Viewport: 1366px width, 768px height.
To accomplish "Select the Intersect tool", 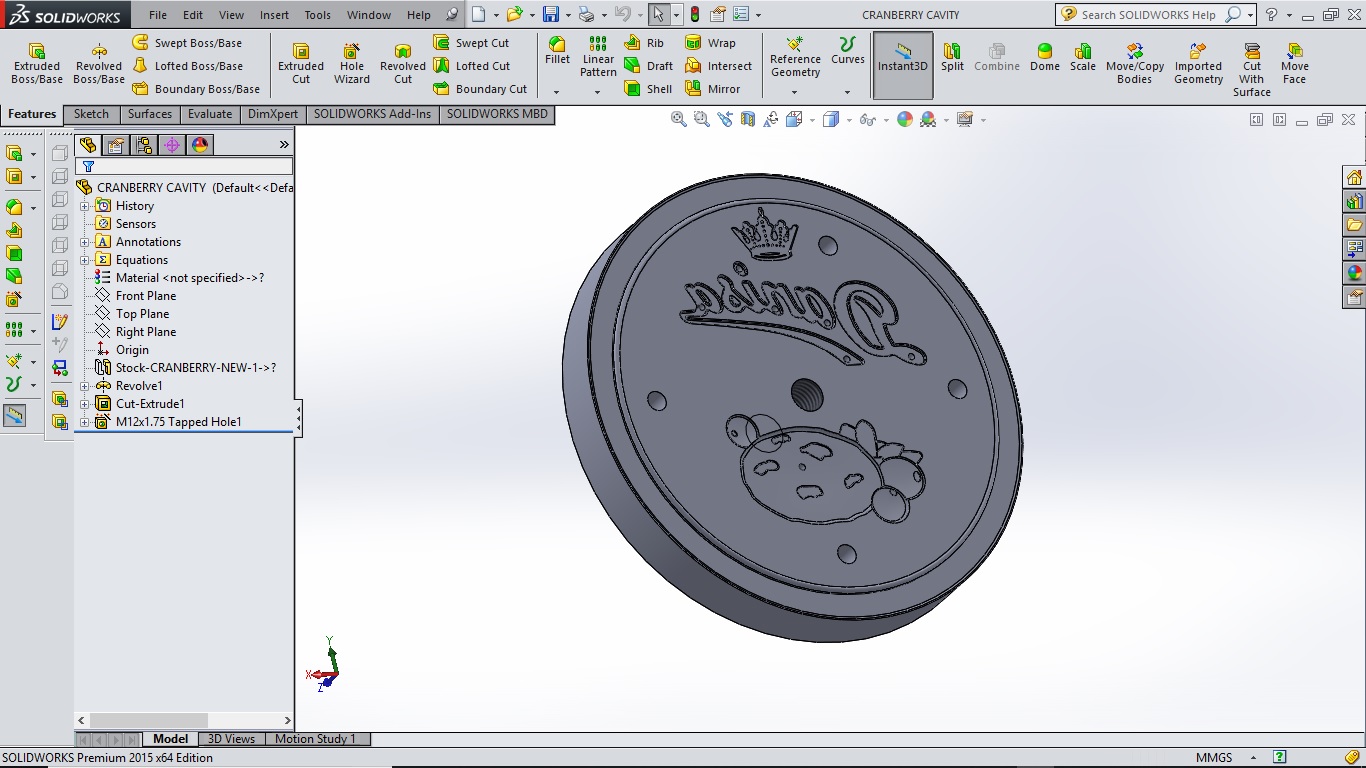I will pos(718,66).
